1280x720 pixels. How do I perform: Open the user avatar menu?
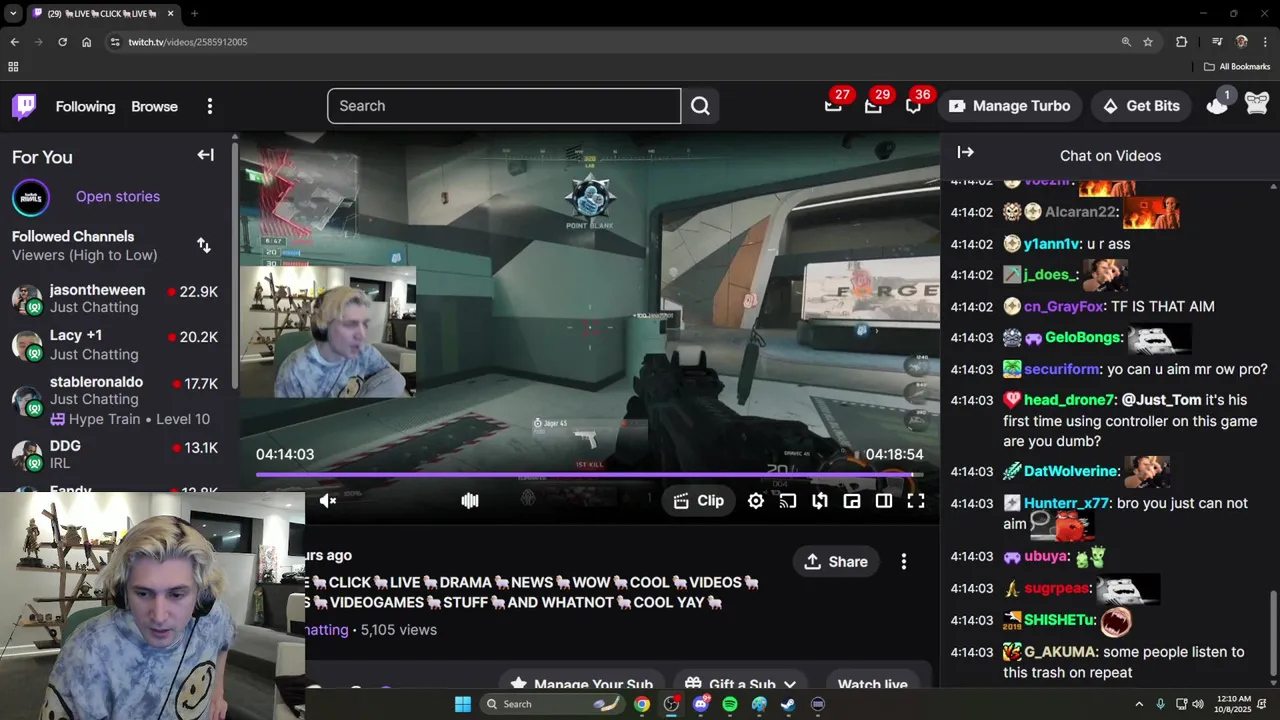click(1257, 104)
